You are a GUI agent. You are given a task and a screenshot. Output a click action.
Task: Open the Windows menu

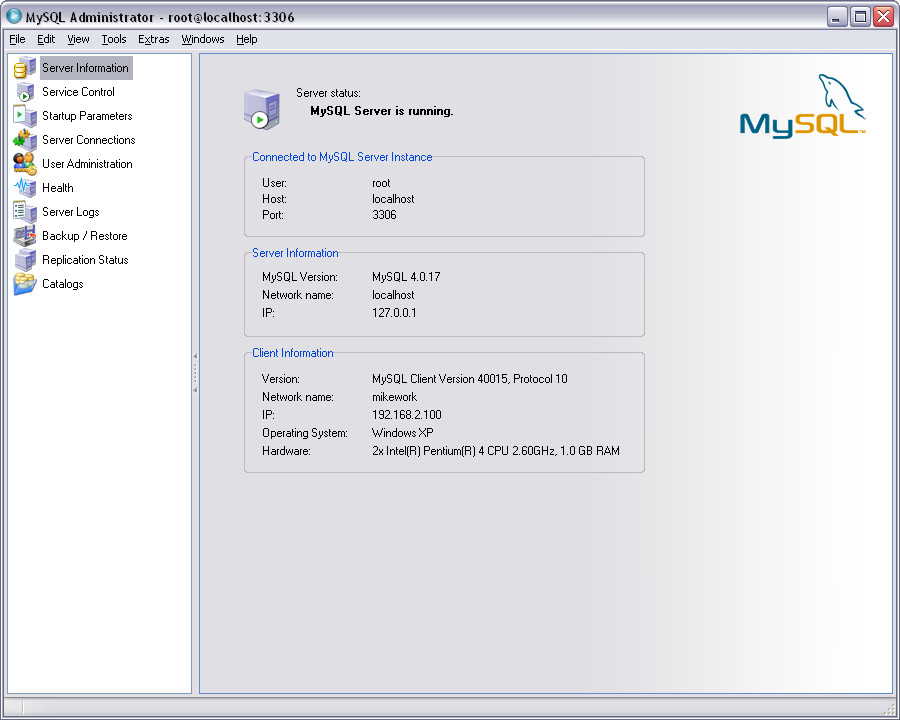pos(203,39)
